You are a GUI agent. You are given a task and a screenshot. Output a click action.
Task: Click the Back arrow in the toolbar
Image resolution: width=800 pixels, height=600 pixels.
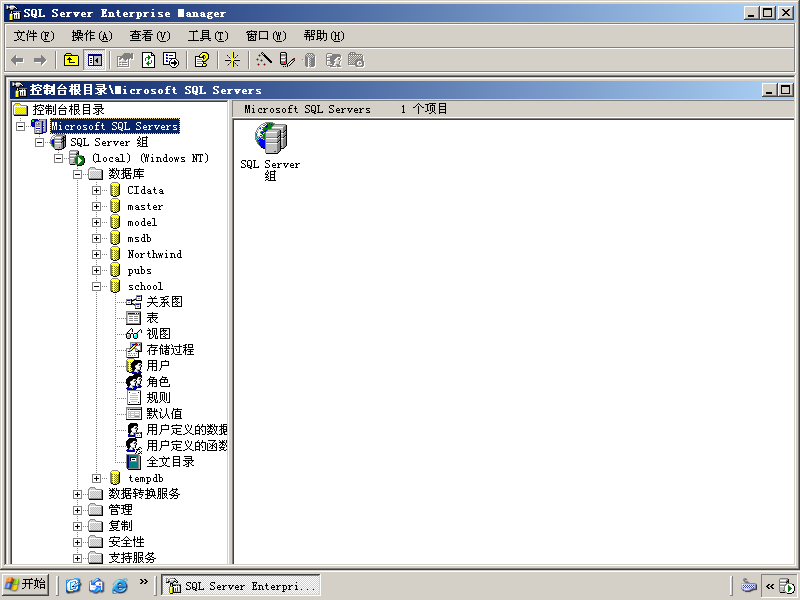click(17, 60)
